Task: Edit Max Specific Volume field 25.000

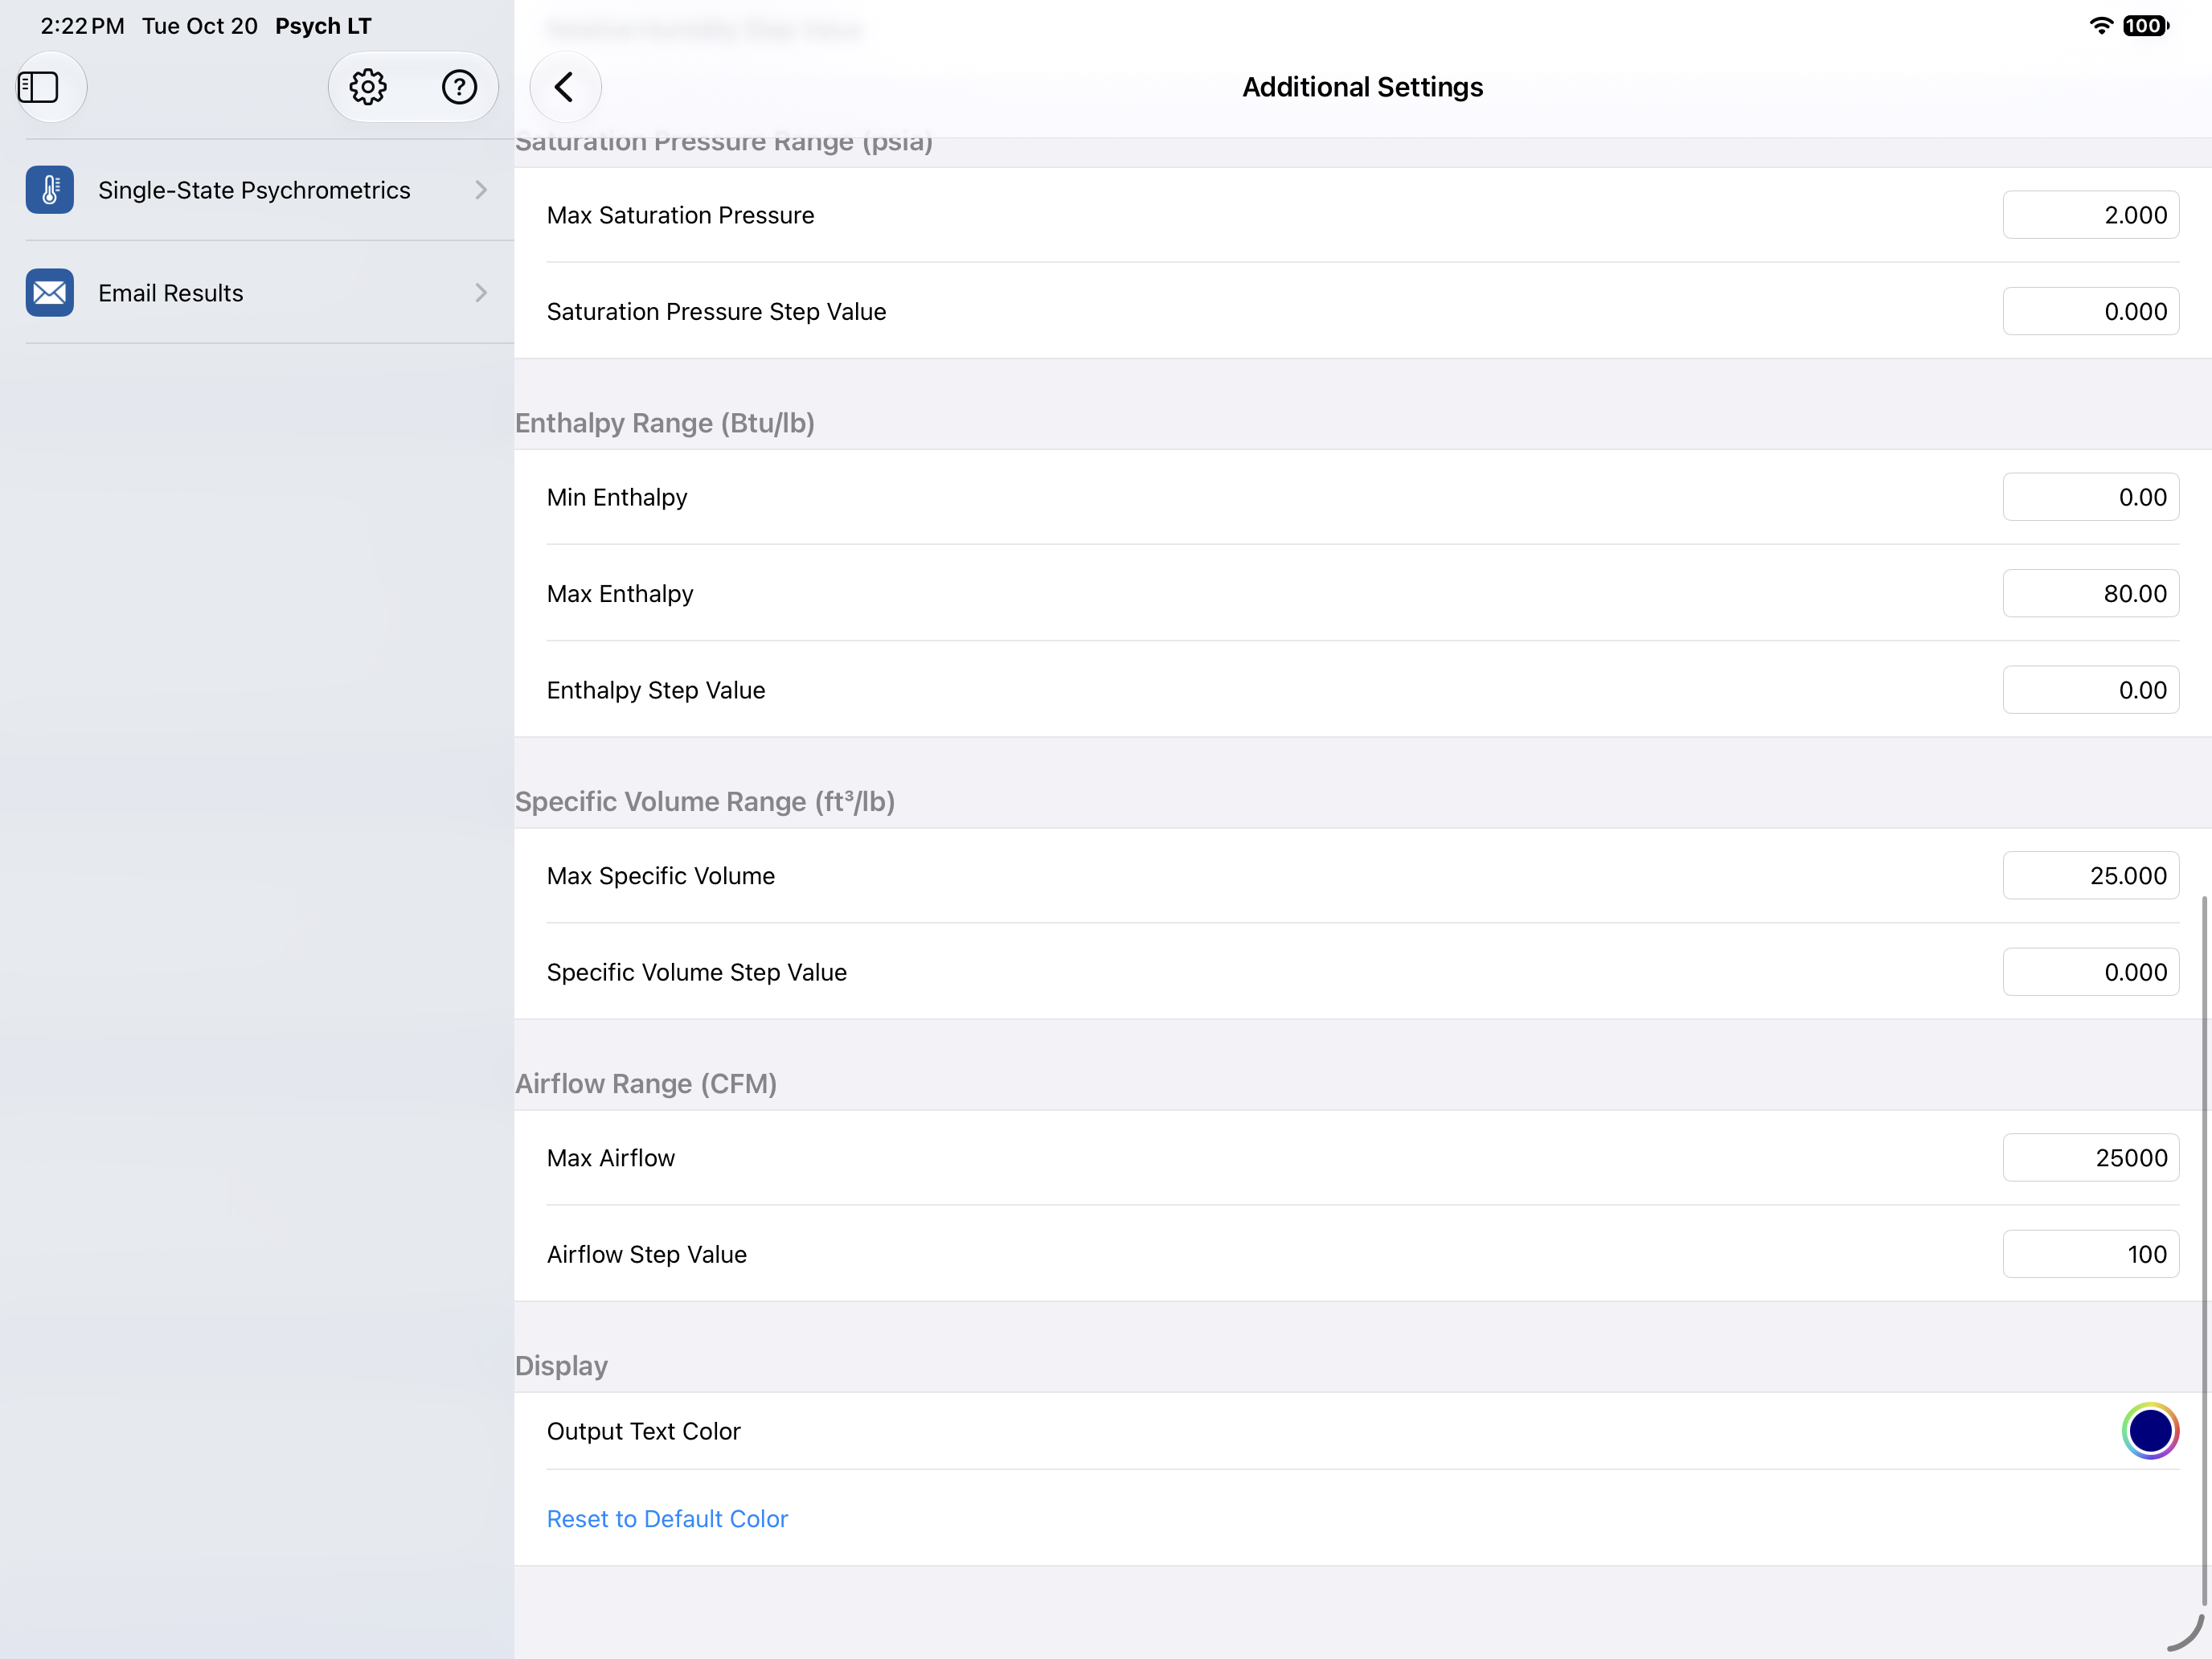Action: click(x=2091, y=876)
